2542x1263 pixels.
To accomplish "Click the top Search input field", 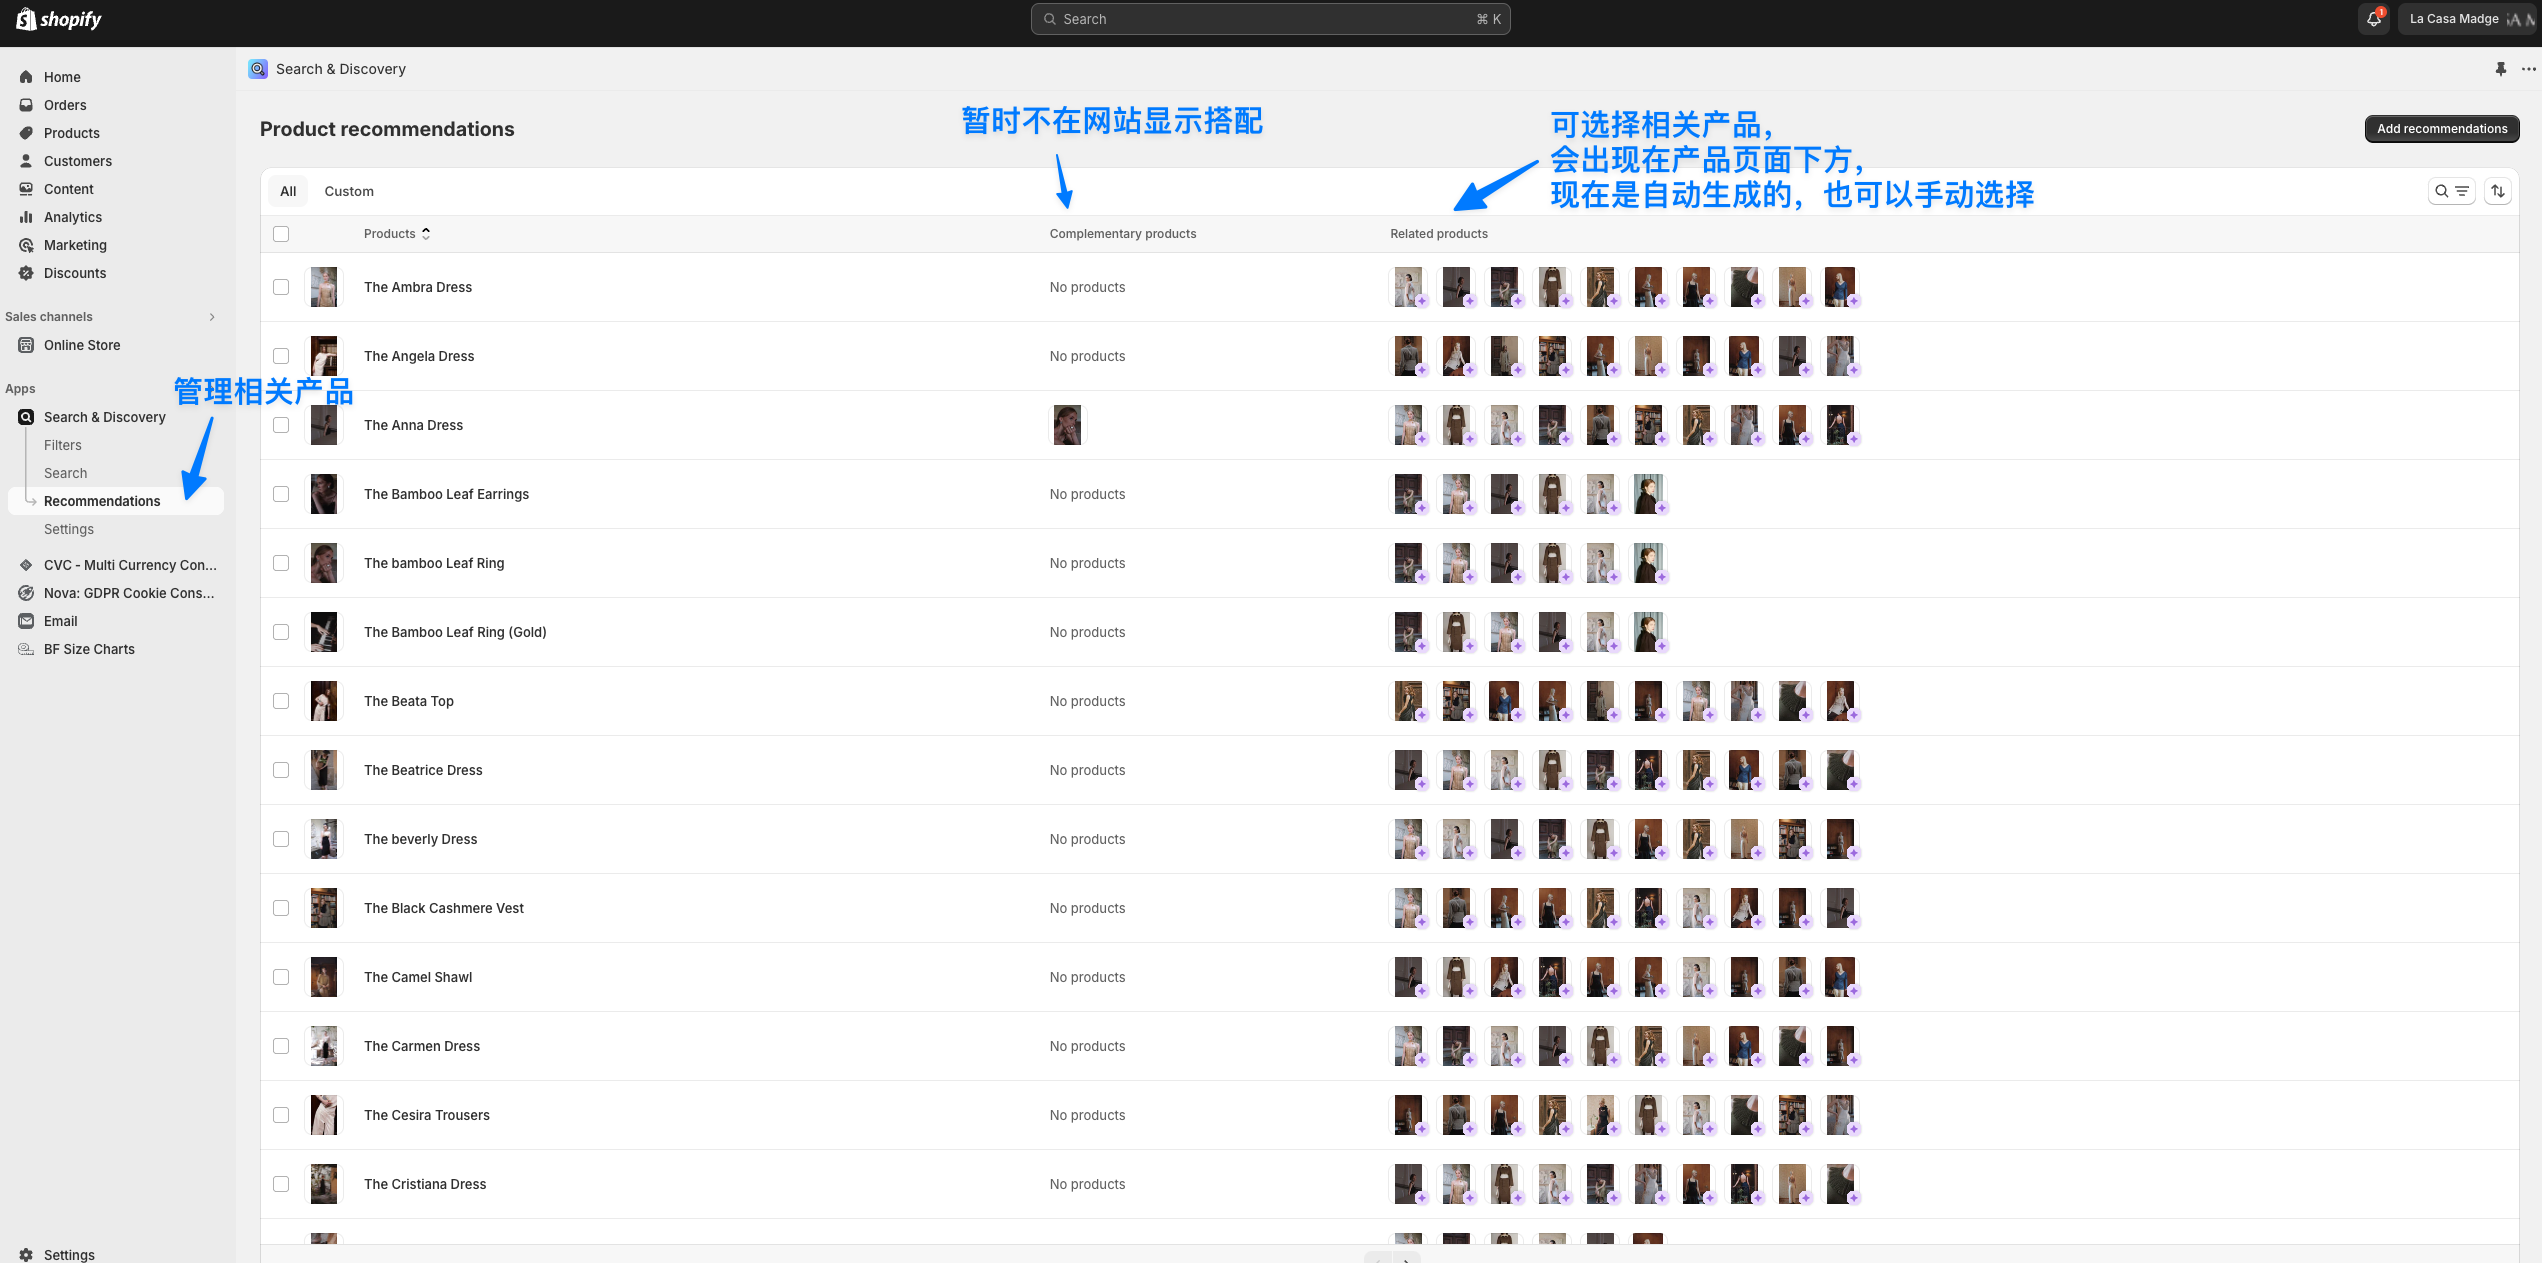I will coord(1269,19).
